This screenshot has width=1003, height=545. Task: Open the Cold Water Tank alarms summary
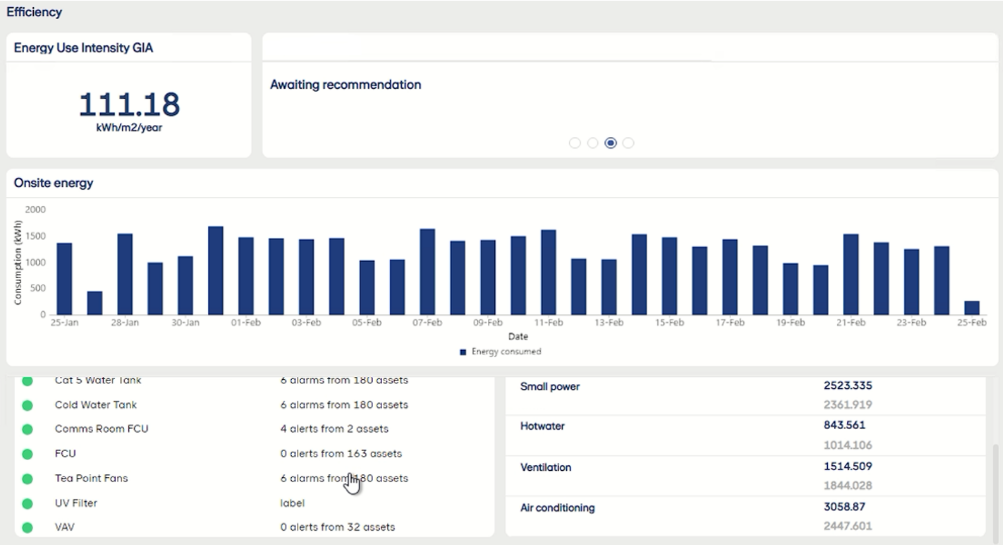pos(343,405)
